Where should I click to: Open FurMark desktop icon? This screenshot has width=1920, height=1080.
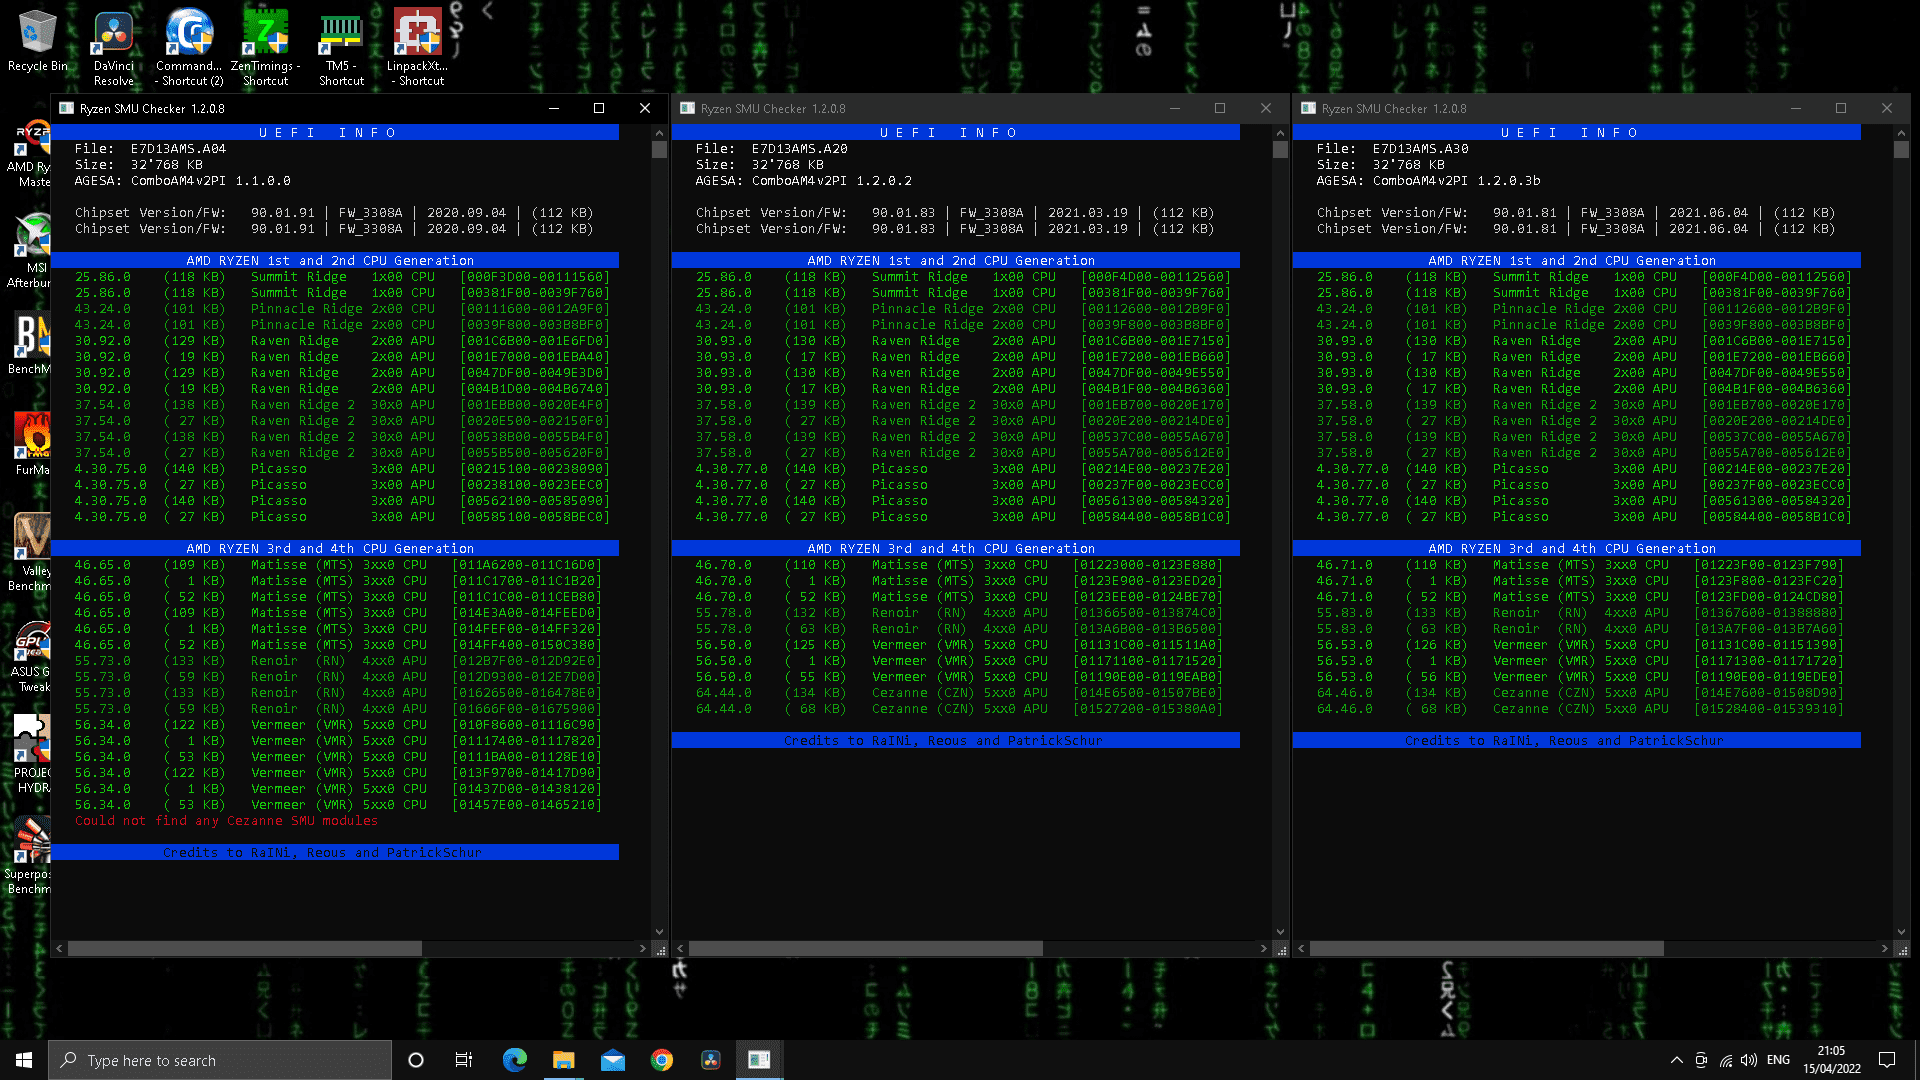click(x=32, y=444)
